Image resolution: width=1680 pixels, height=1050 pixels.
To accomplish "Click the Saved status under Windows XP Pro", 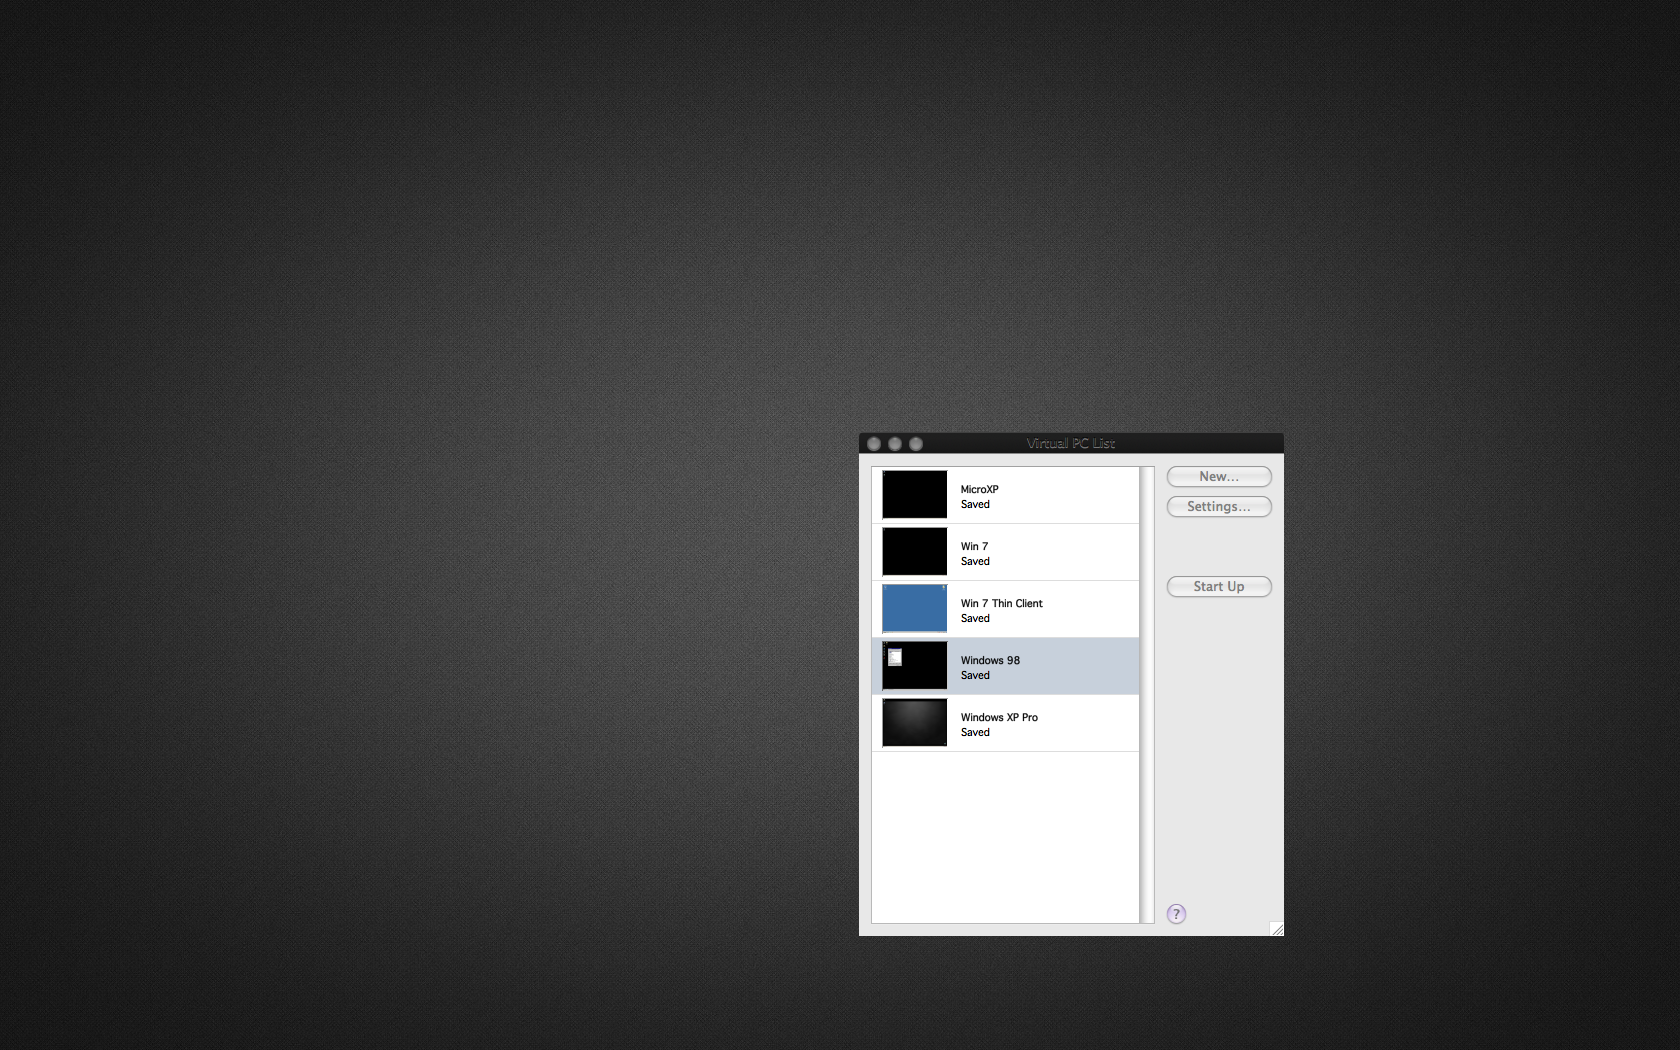I will pos(975,732).
